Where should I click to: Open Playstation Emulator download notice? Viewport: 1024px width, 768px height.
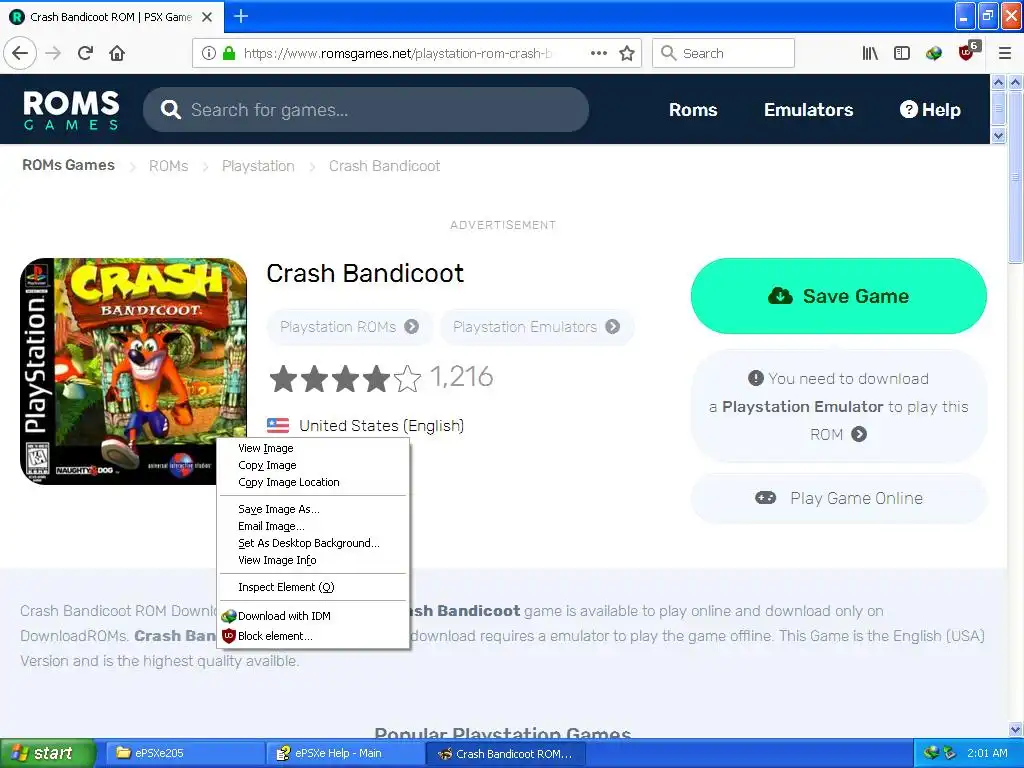(x=839, y=406)
